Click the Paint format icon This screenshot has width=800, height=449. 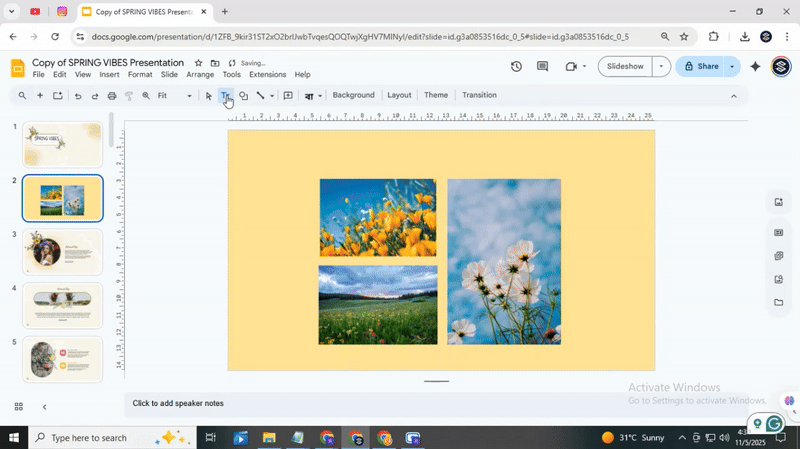tap(129, 96)
